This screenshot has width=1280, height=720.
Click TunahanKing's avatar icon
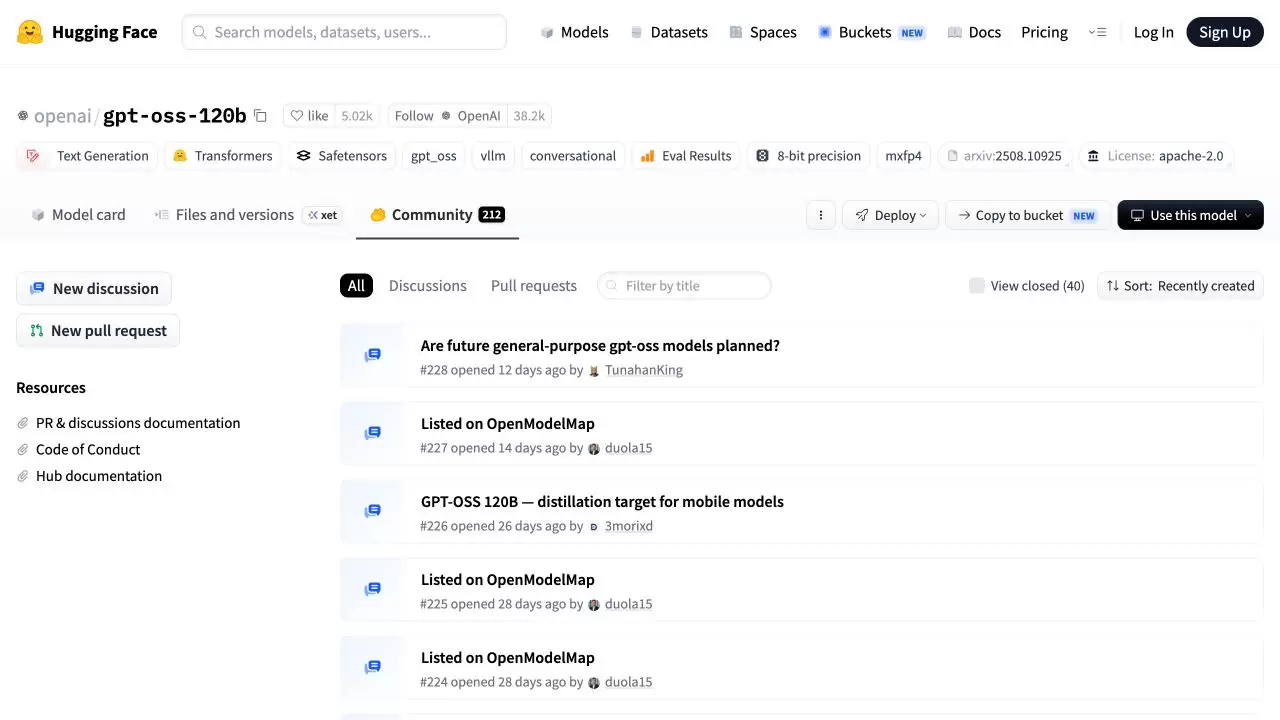[594, 371]
